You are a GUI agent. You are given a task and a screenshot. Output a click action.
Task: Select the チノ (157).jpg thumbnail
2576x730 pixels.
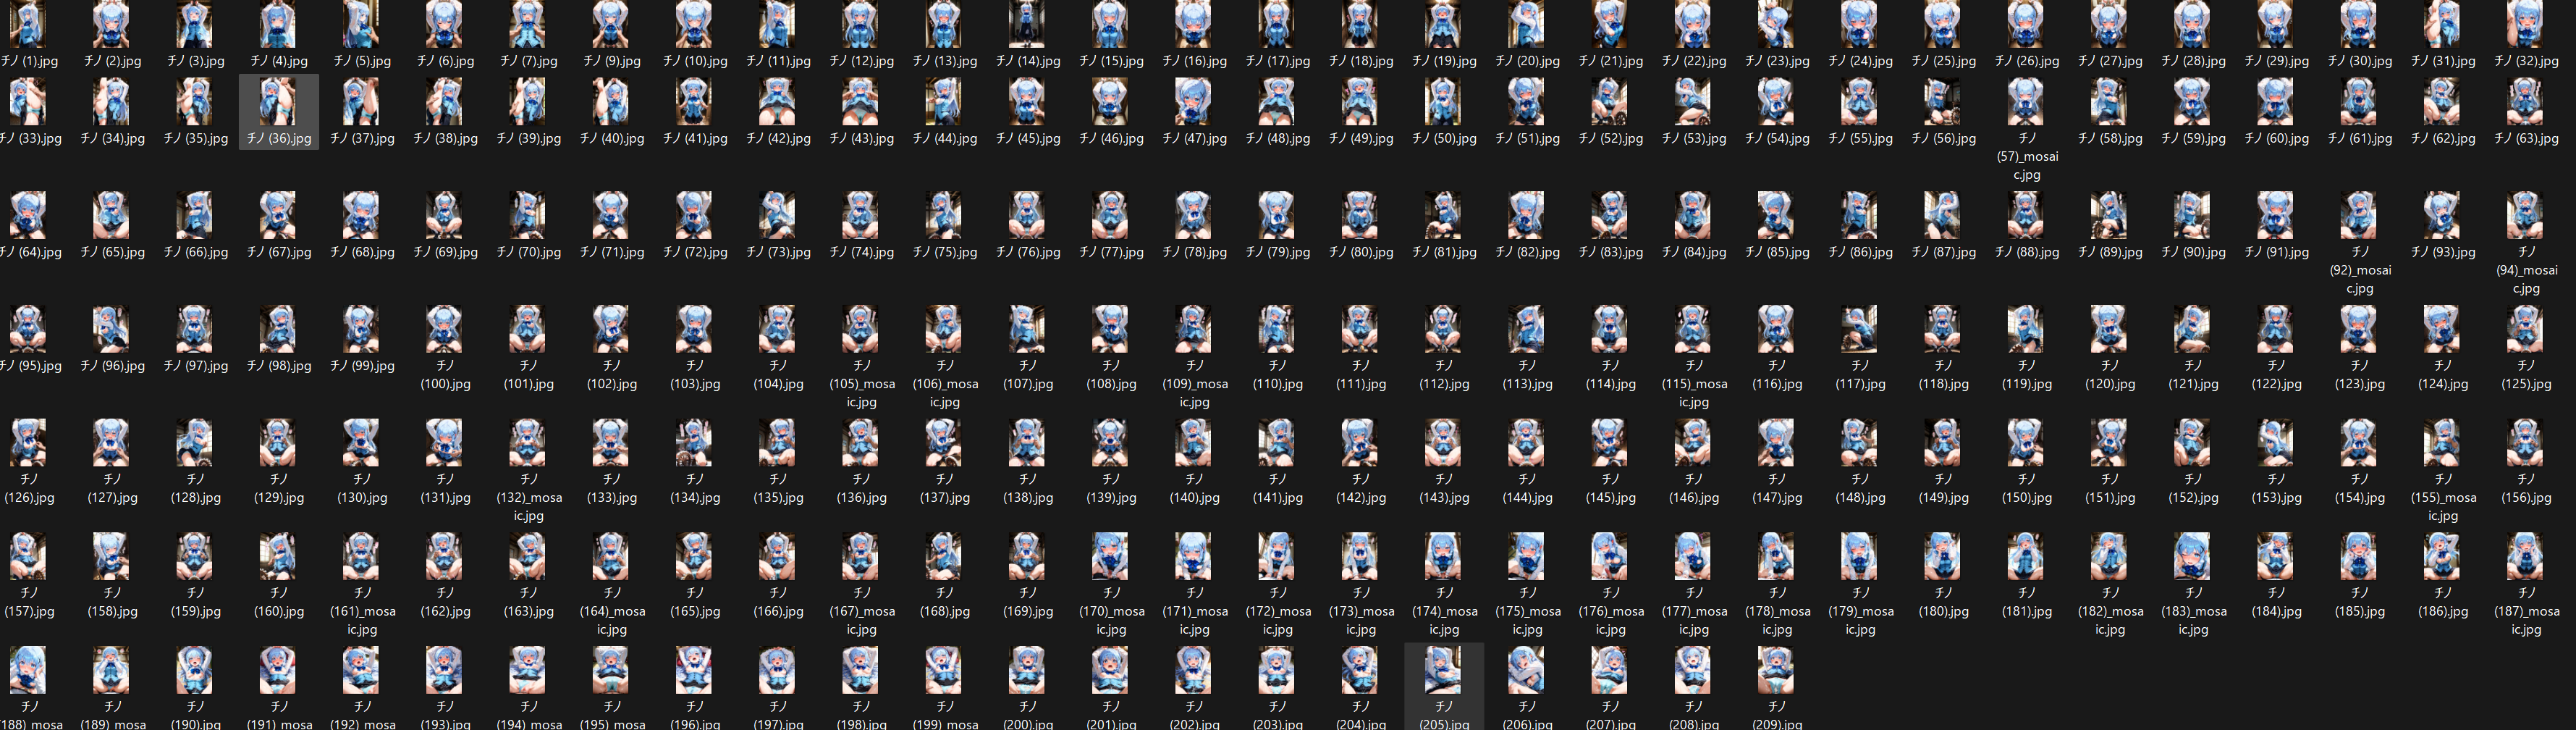(28, 556)
